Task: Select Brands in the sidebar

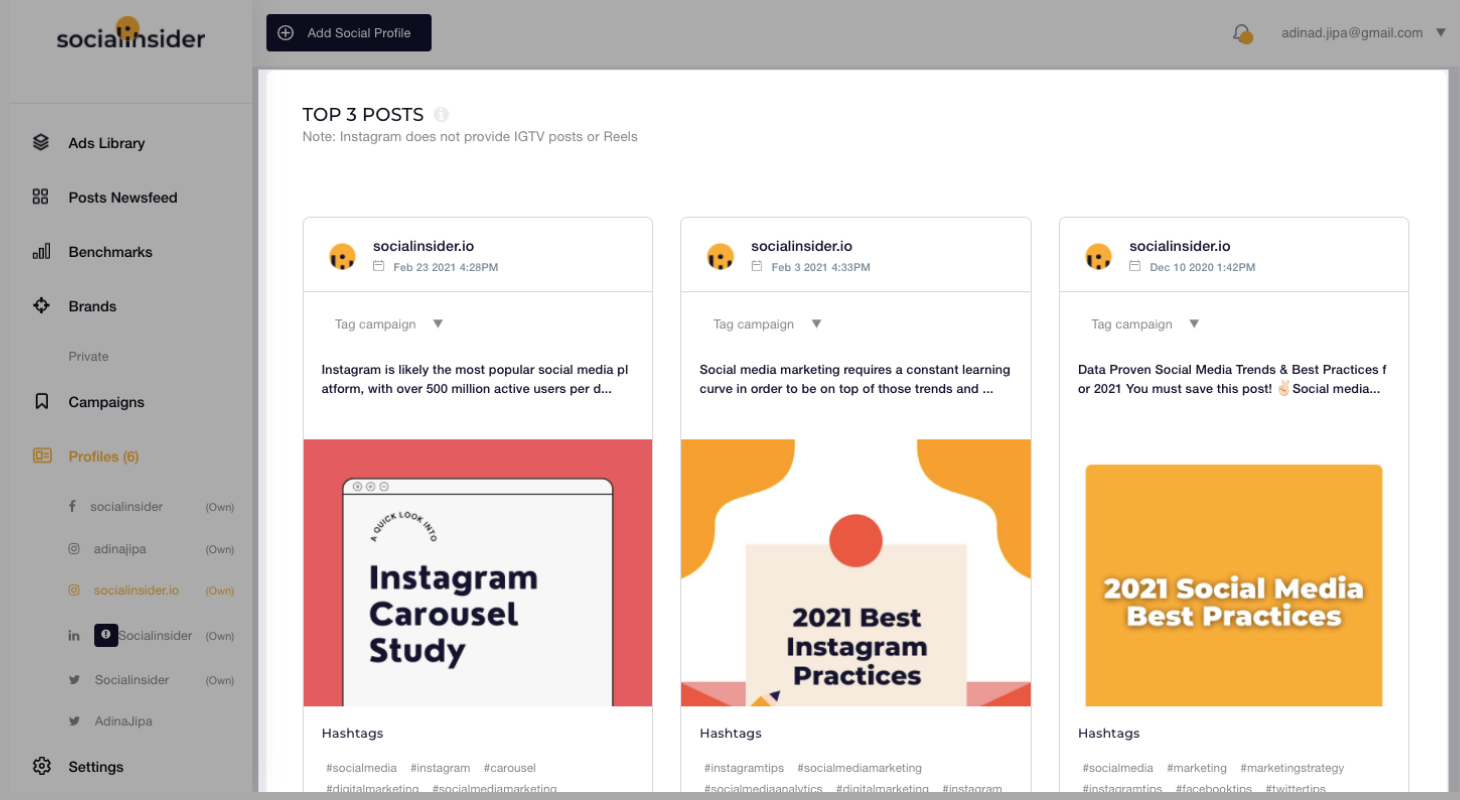Action: click(92, 306)
